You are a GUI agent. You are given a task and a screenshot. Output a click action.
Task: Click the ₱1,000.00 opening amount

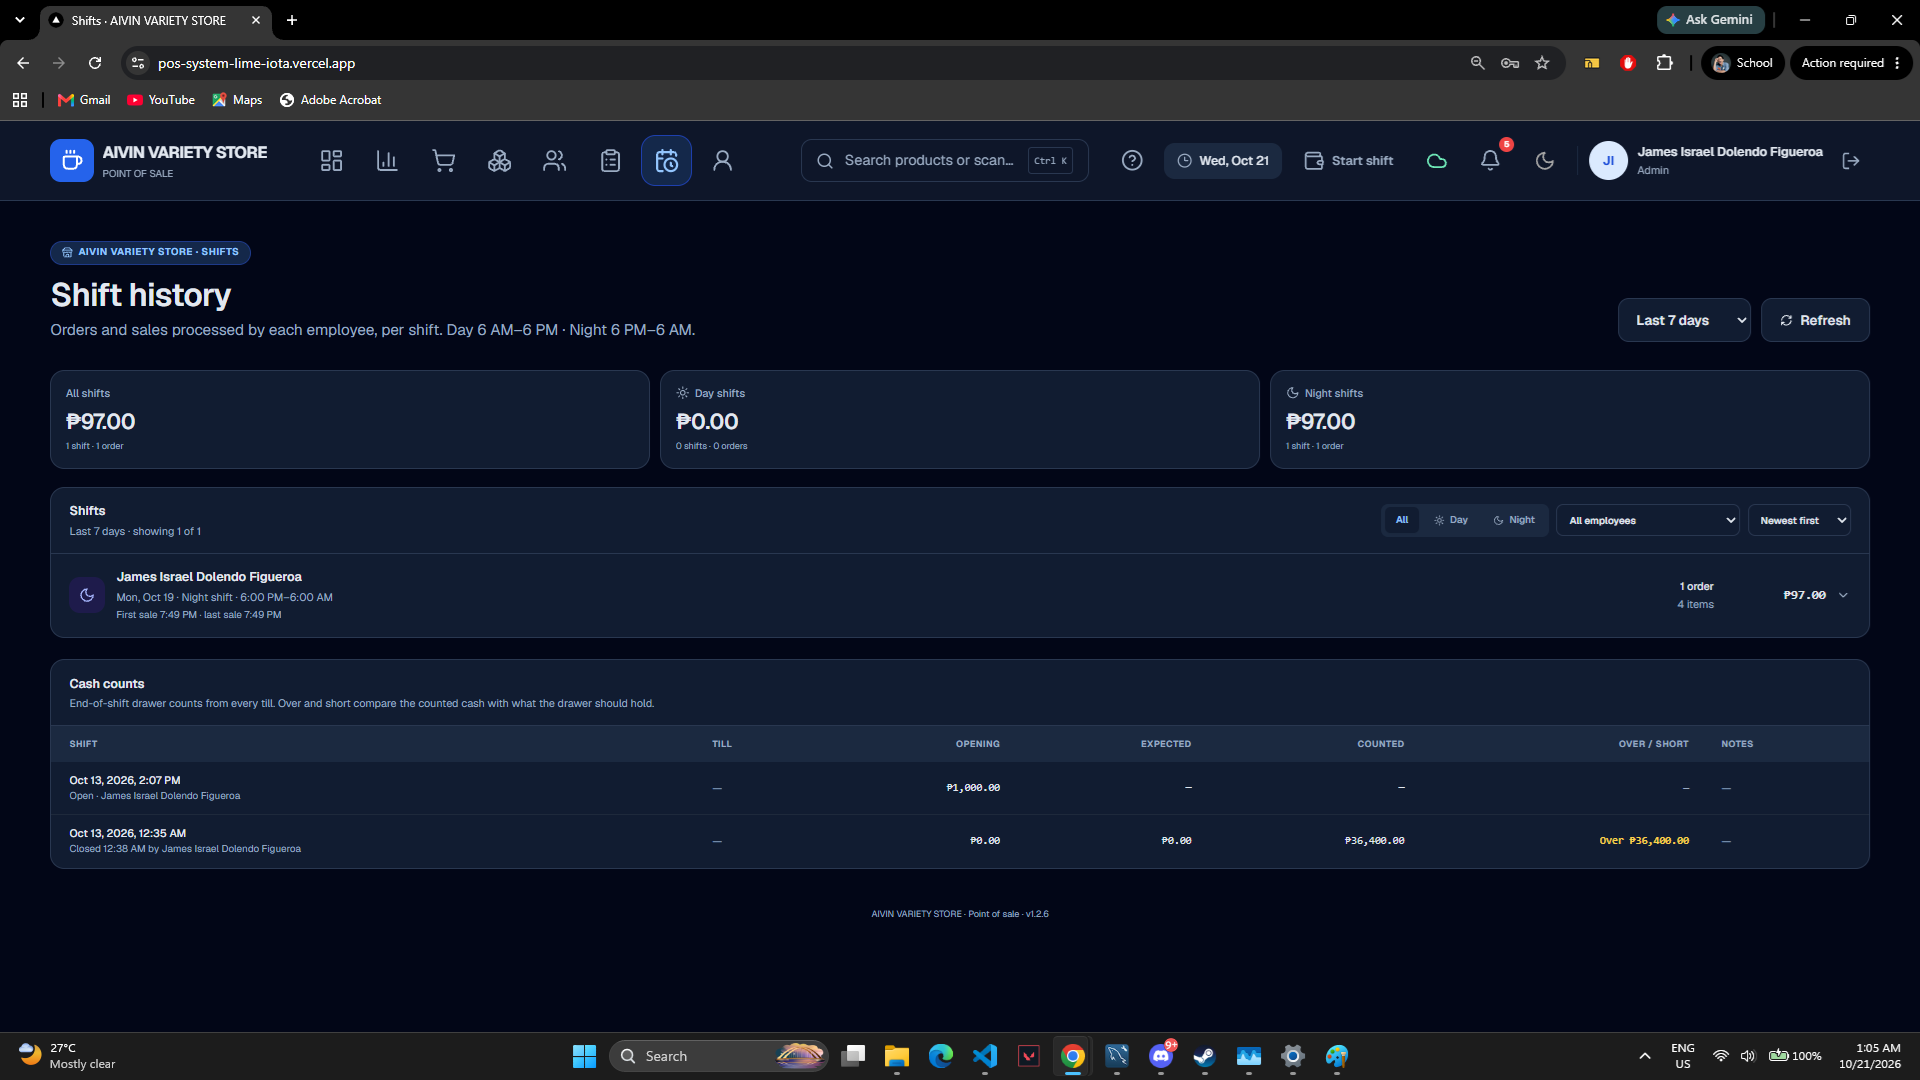pos(973,788)
